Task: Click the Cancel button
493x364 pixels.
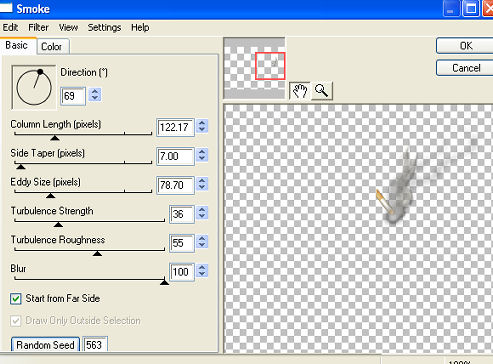Action: [x=465, y=68]
